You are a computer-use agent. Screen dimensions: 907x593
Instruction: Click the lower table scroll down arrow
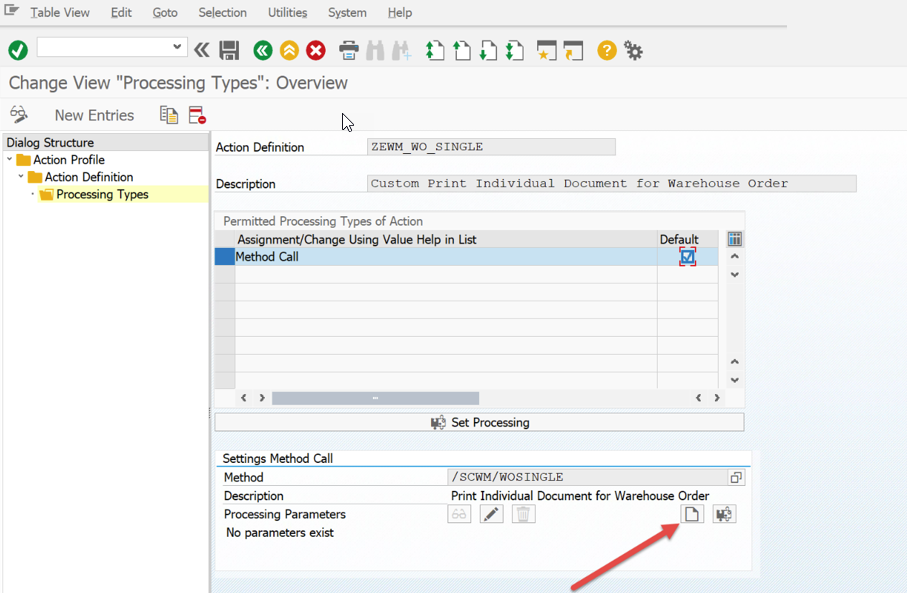click(735, 380)
